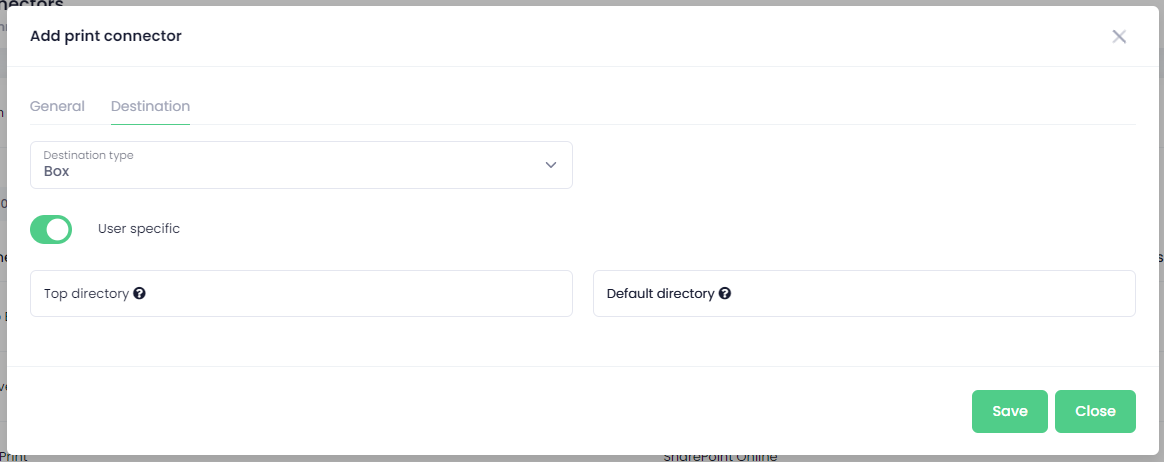Viewport: 1164px width, 462px height.
Task: Click the Default directory help question-mark icon
Action: [x=725, y=293]
